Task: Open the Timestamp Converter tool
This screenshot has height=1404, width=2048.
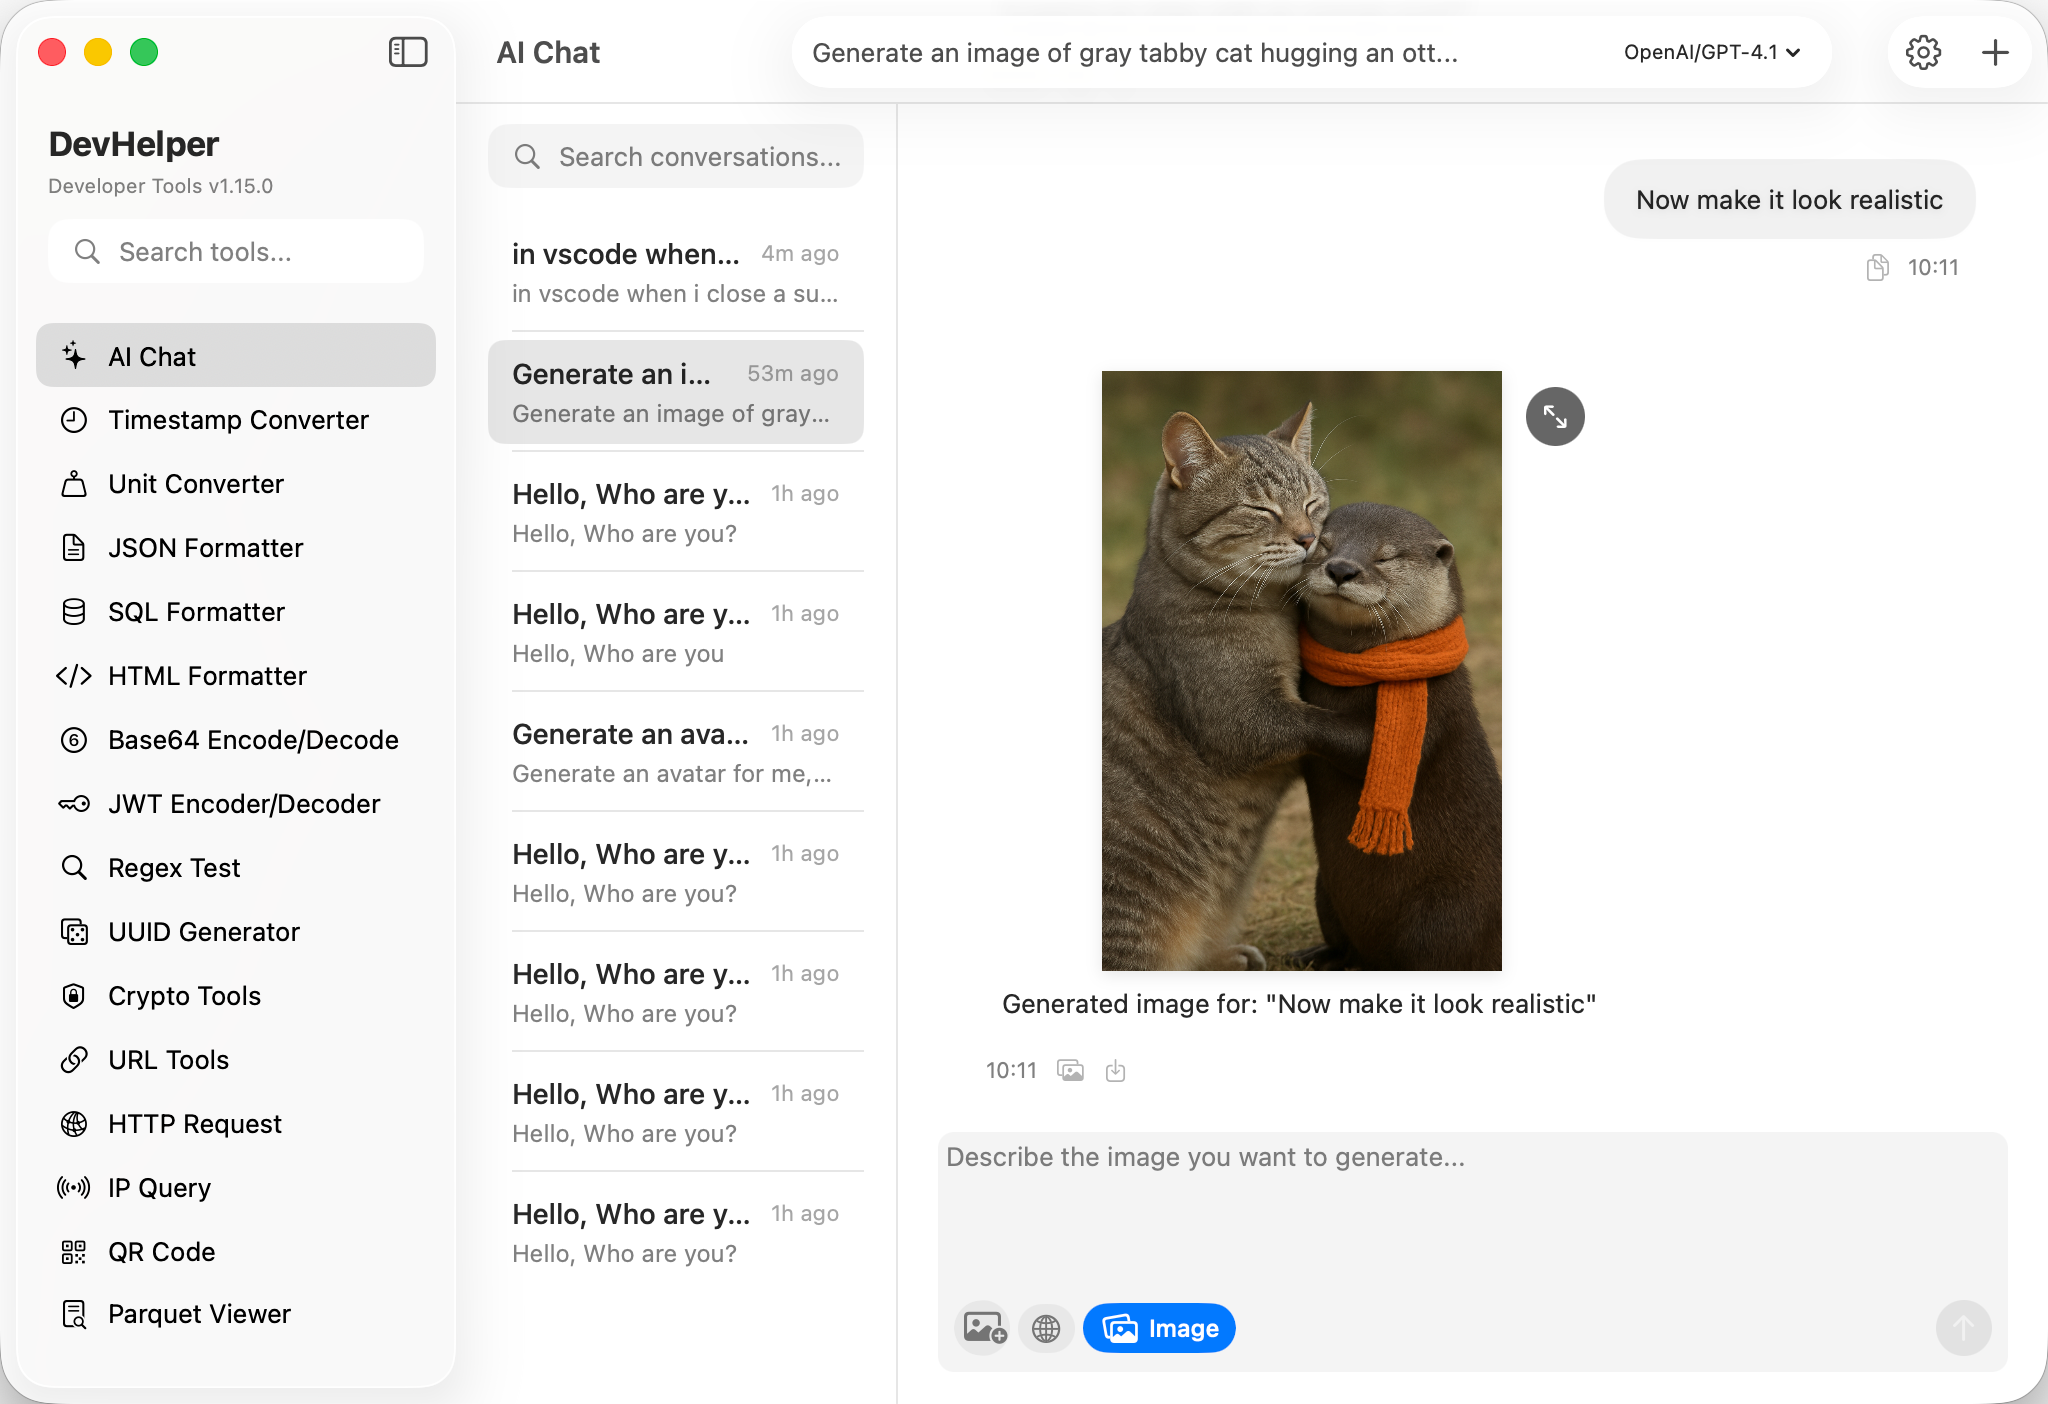Action: (x=238, y=420)
